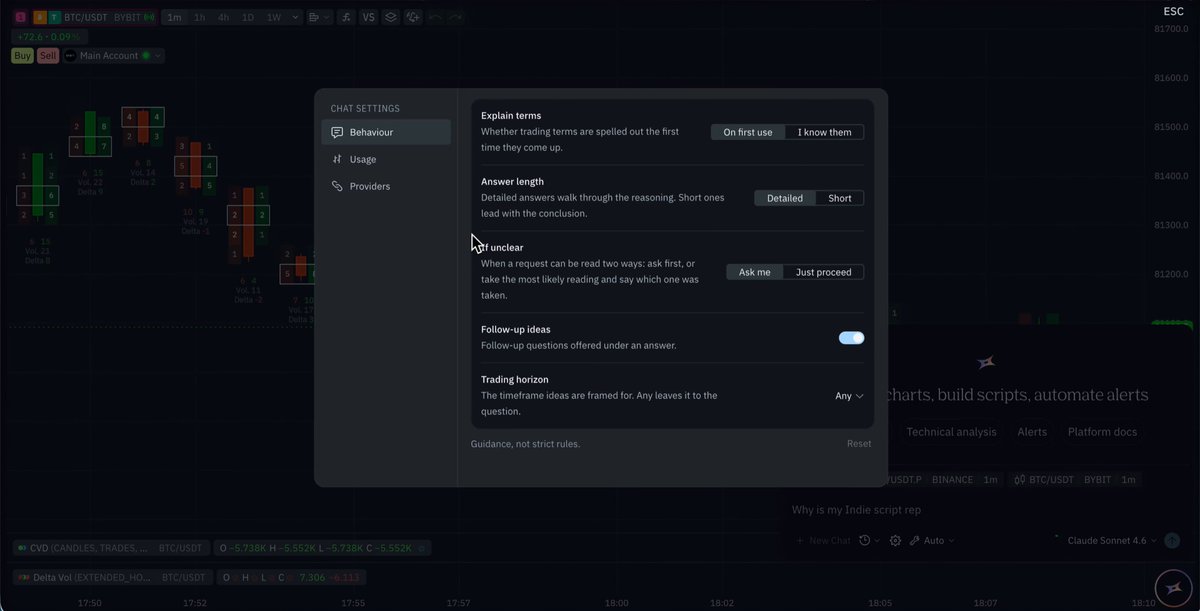Click the undo arrow in chart toolbar

click(x=435, y=17)
